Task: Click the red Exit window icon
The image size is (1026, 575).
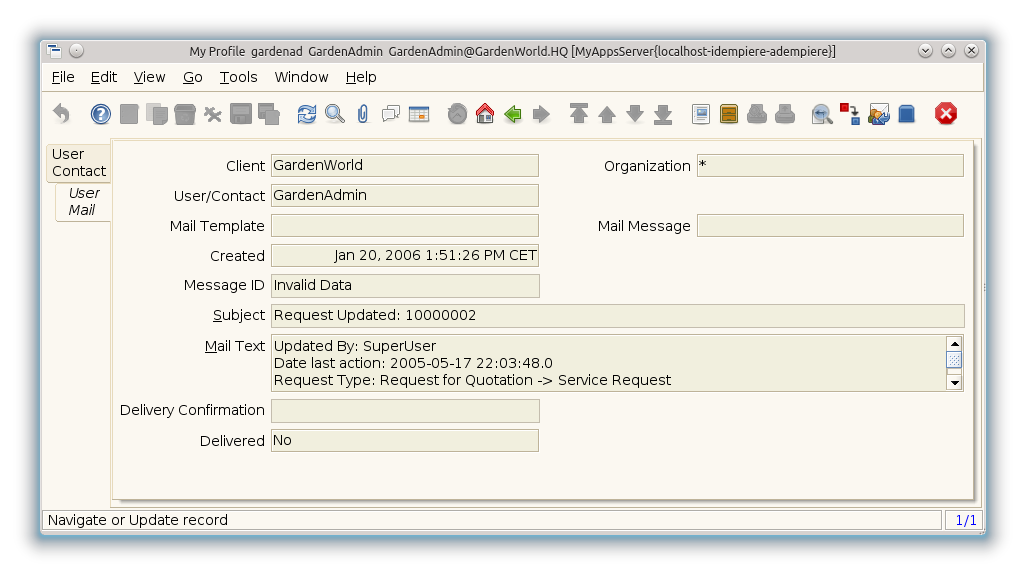Action: click(x=946, y=114)
